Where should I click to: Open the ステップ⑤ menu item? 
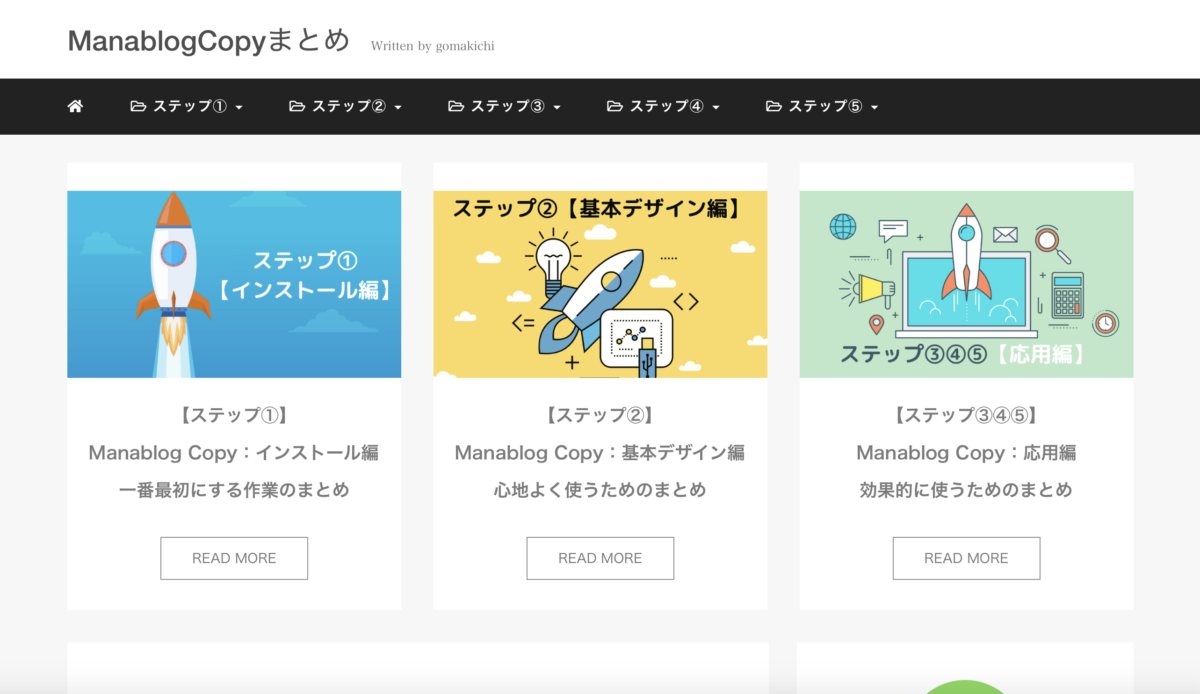[x=823, y=106]
